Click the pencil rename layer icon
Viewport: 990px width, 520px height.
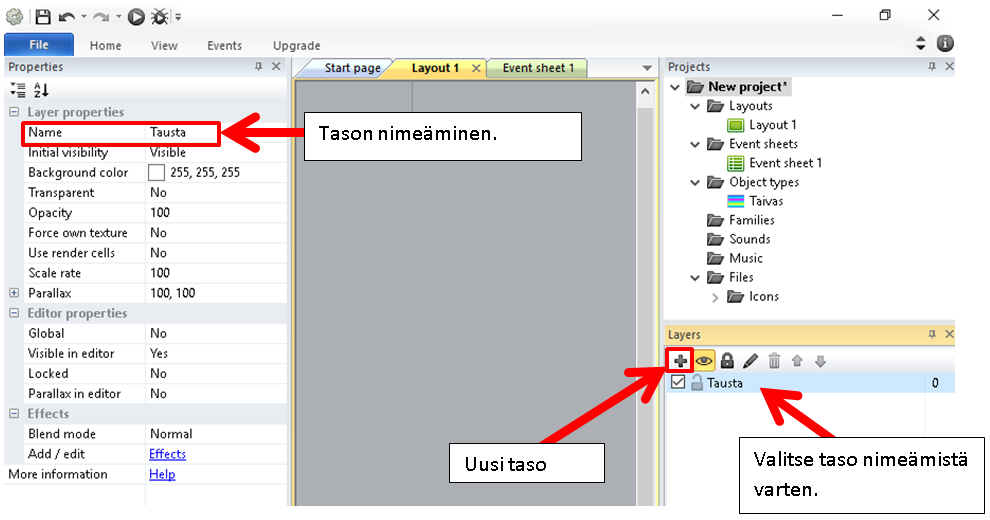(750, 361)
